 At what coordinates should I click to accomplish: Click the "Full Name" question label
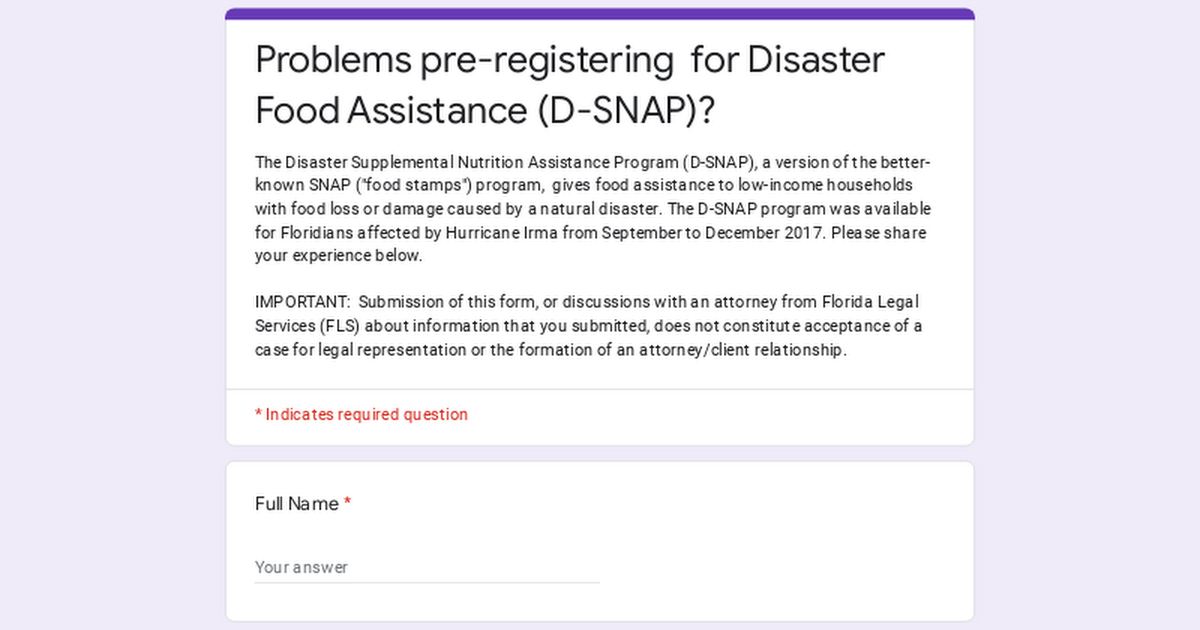click(297, 504)
